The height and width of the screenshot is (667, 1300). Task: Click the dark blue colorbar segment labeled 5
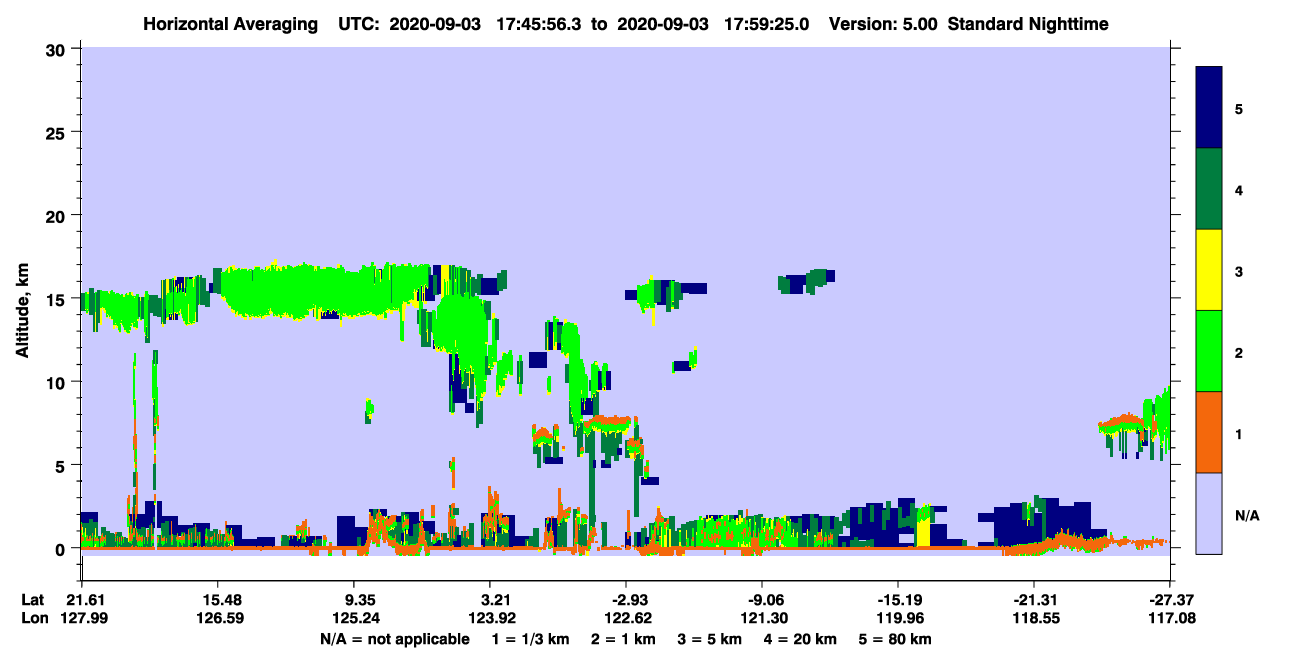1209,108
